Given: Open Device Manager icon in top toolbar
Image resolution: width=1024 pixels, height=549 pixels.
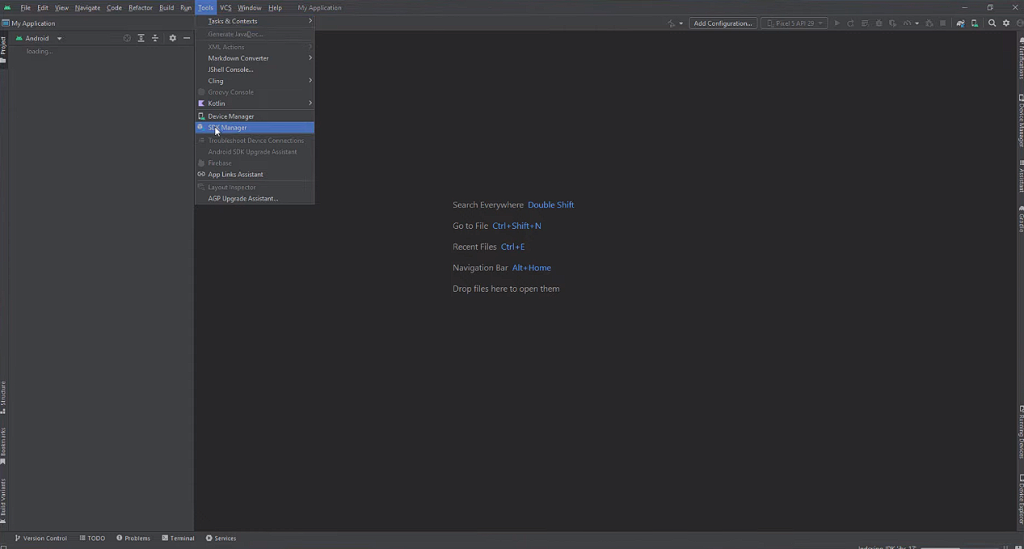Looking at the screenshot, I should point(975,23).
